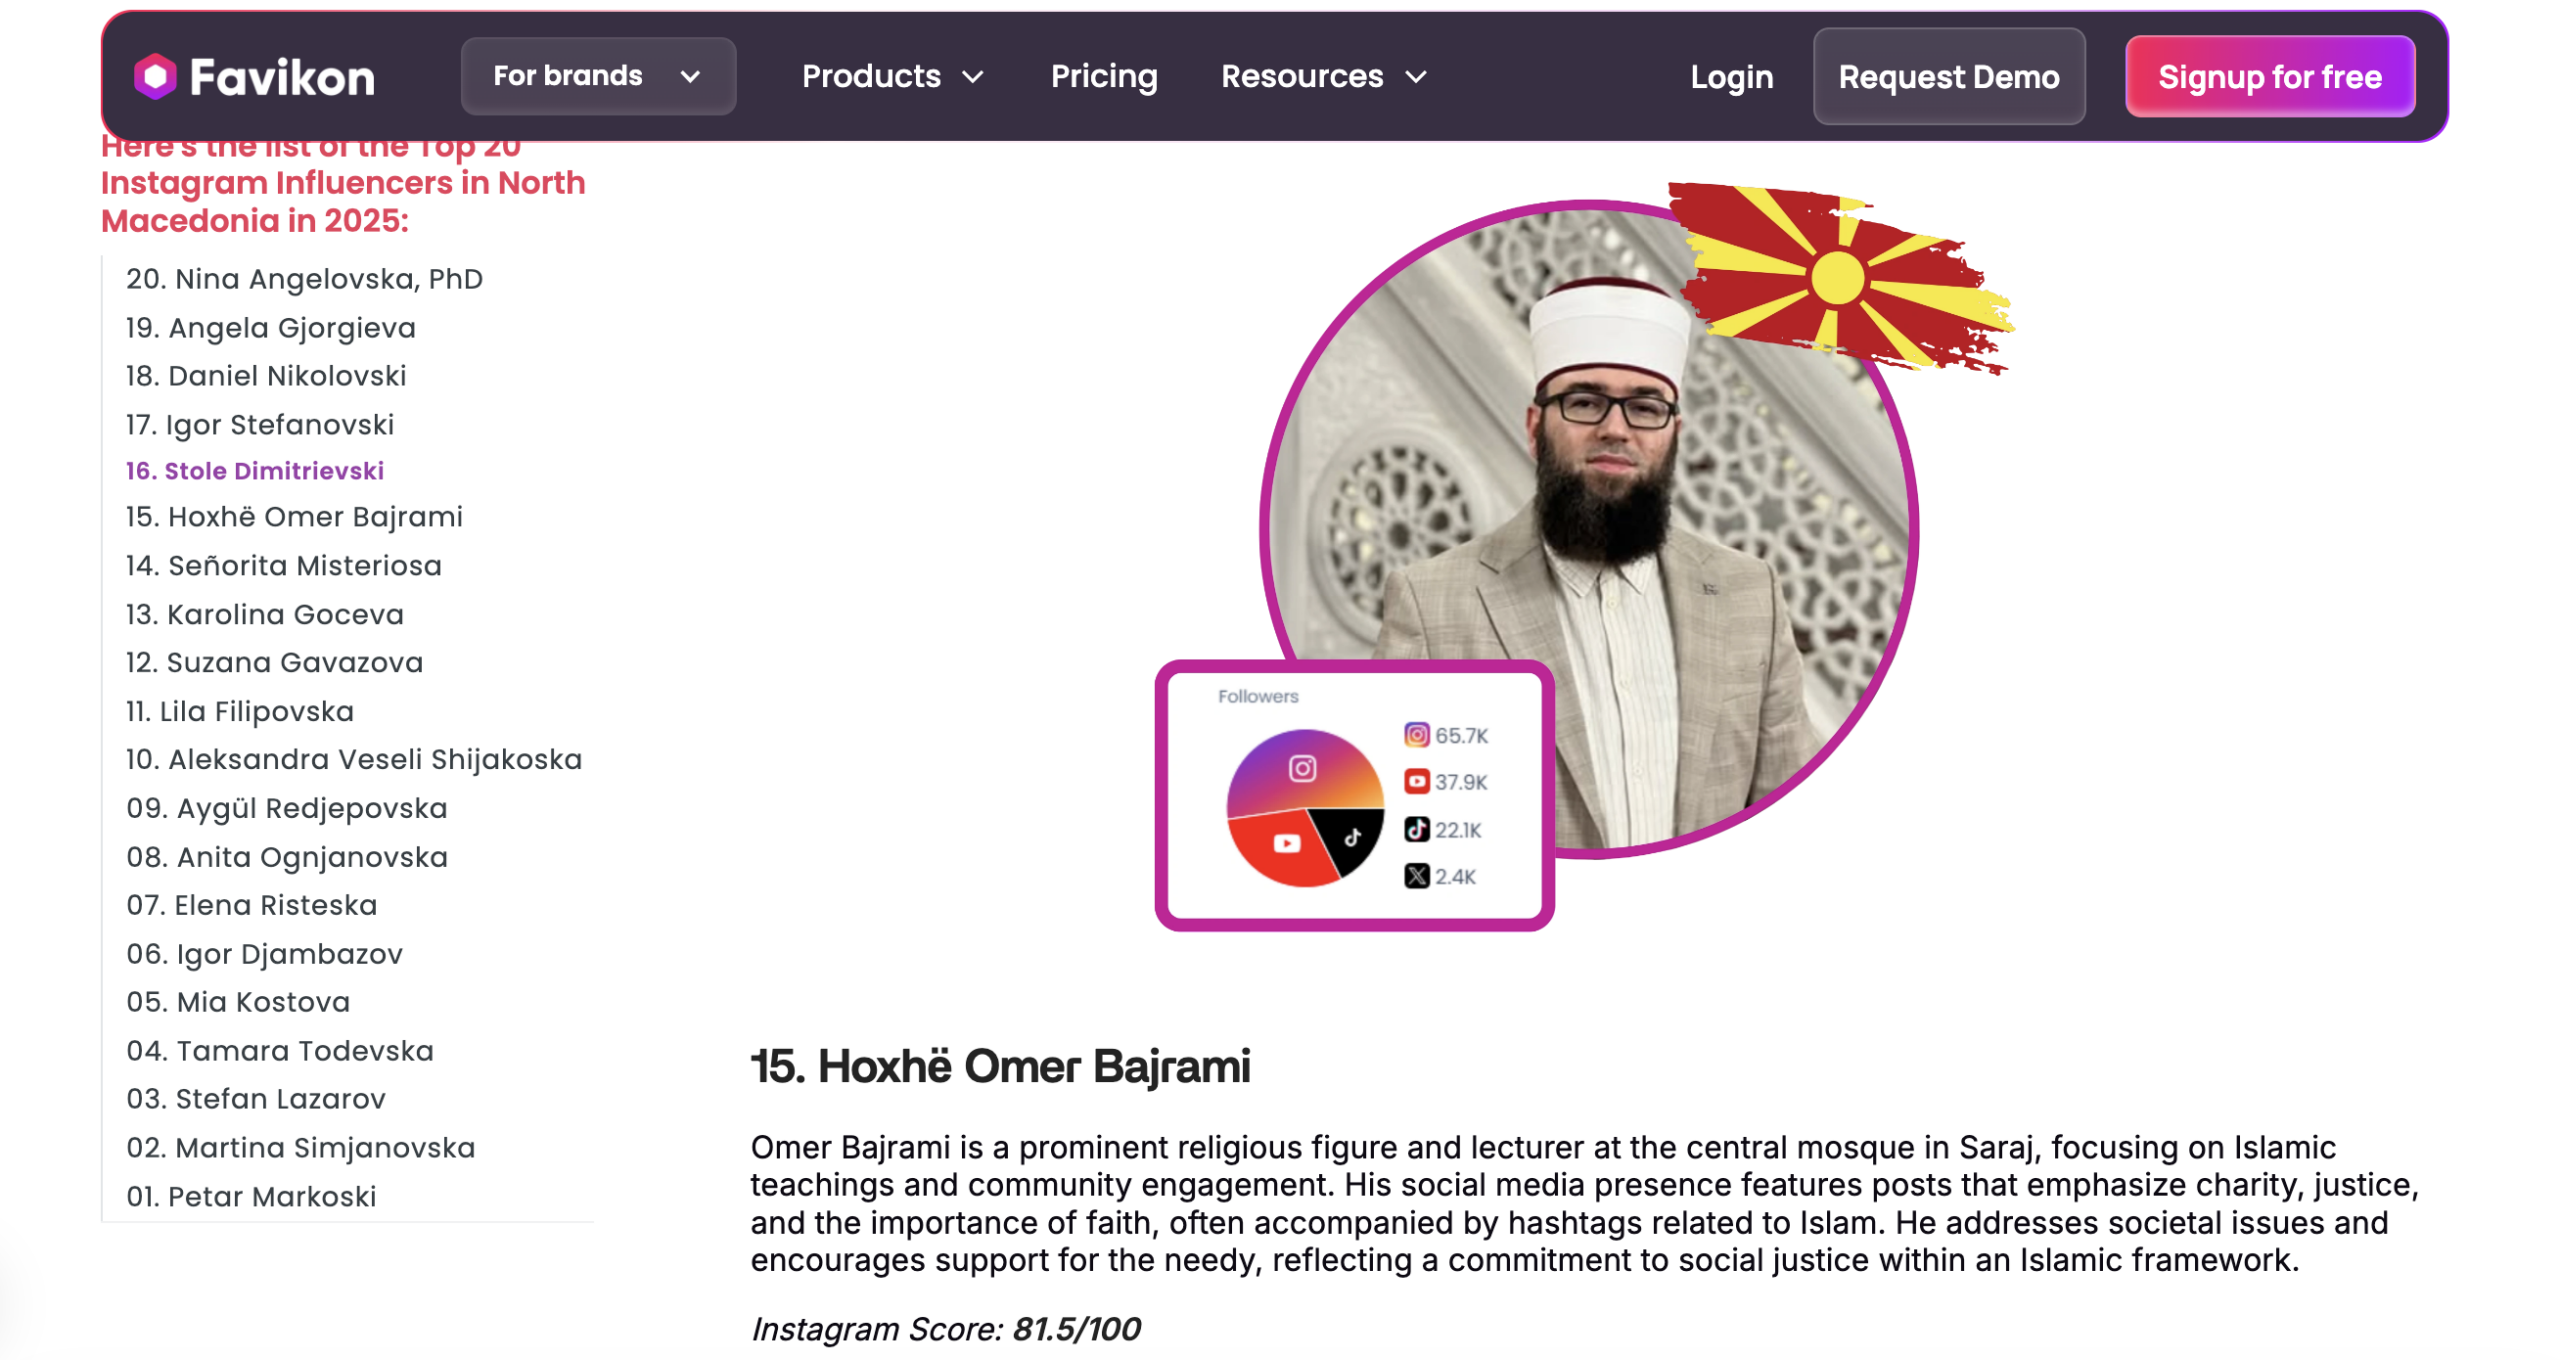Open the Pricing page
2560x1360 pixels.
click(1103, 77)
